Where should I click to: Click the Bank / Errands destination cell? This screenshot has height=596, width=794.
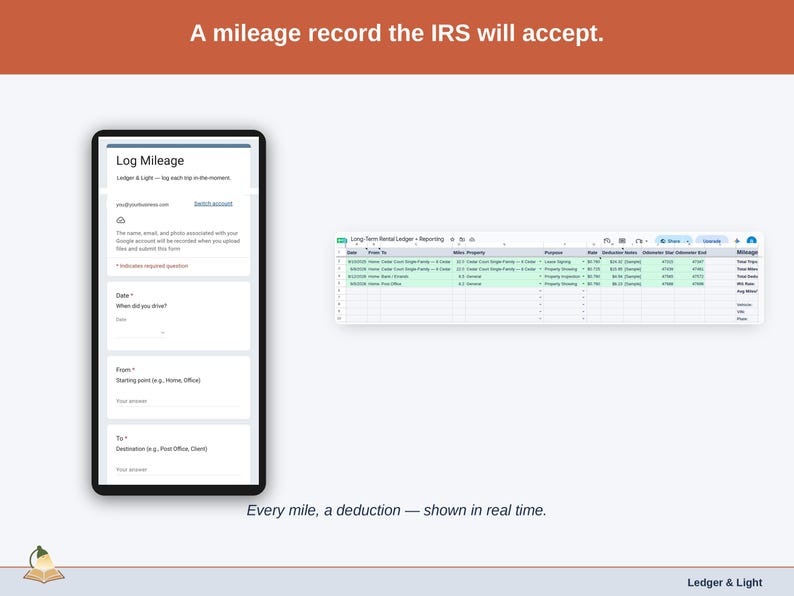(x=416, y=276)
